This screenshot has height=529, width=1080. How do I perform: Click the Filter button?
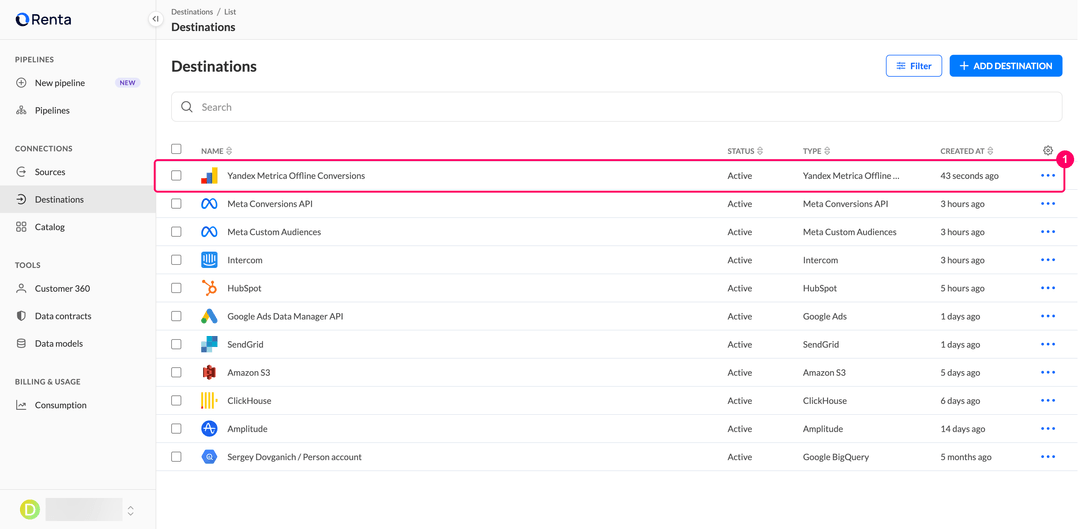(913, 66)
